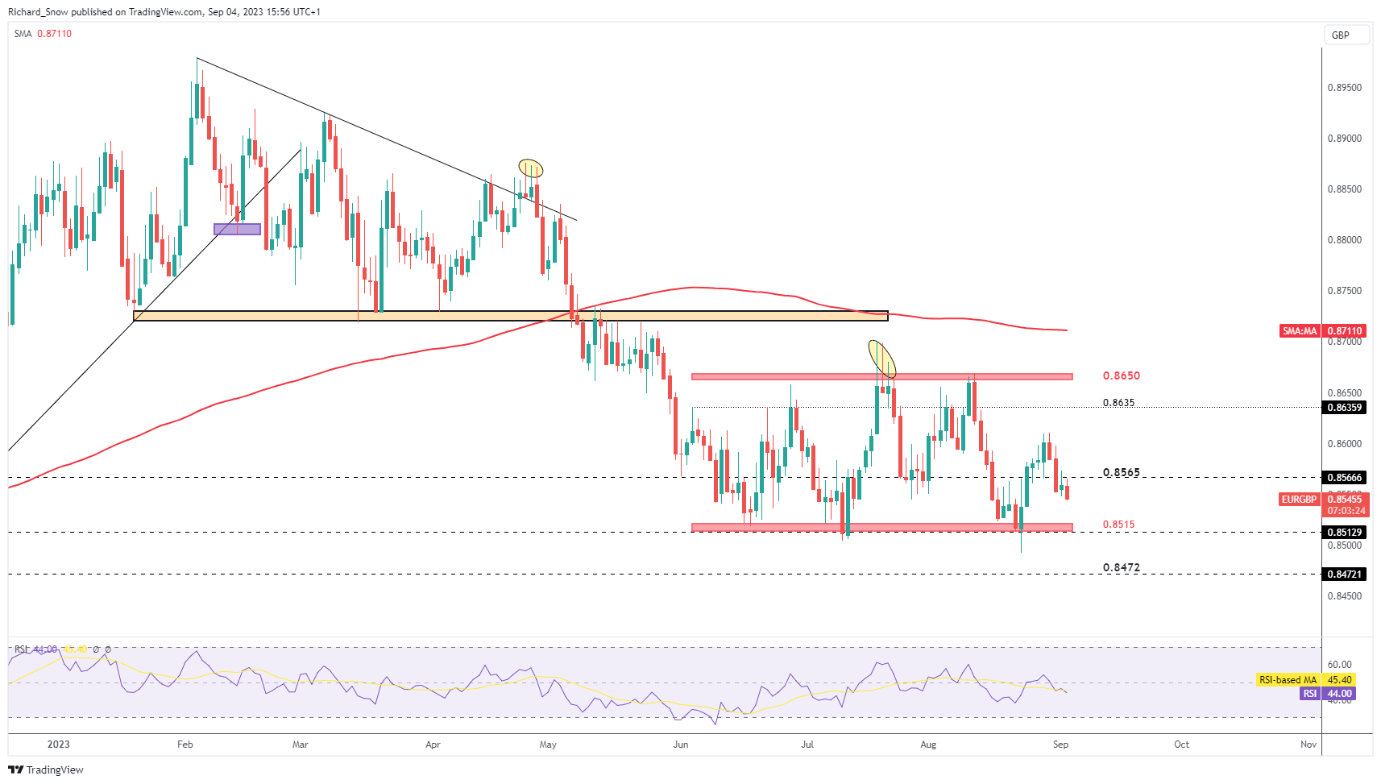
Task: Select the lower red support zone rectangle
Action: 881,527
